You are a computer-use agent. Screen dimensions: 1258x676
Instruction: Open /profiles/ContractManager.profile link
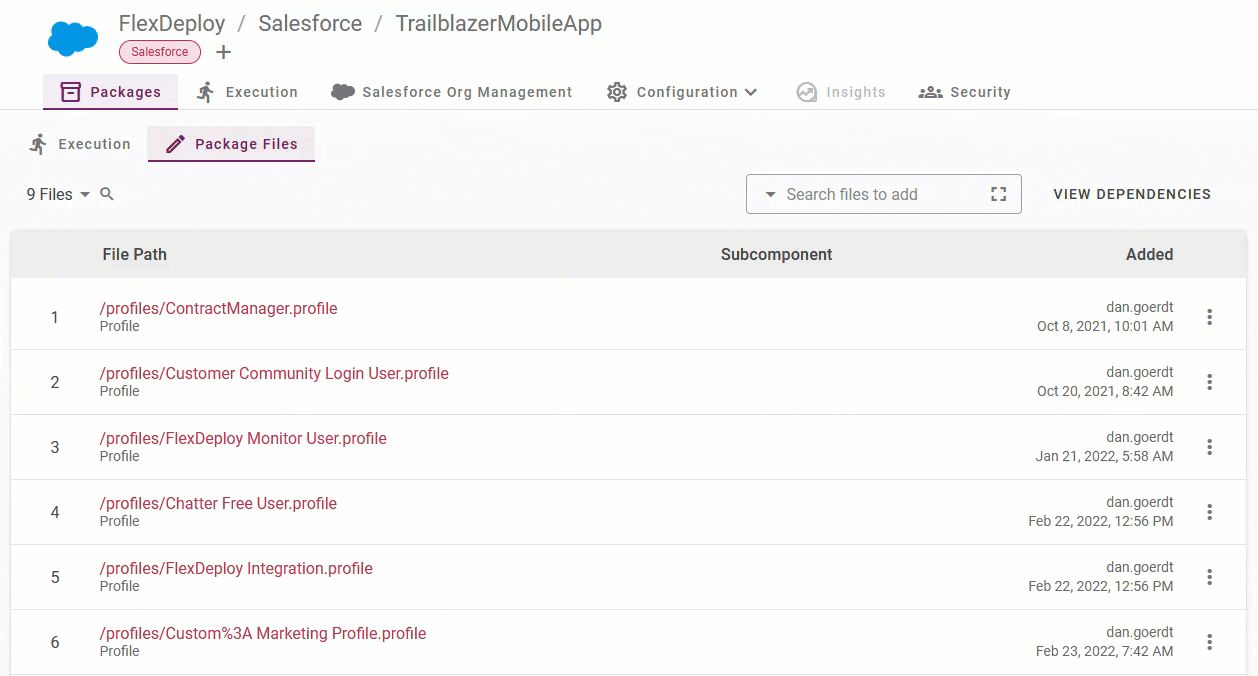(219, 308)
